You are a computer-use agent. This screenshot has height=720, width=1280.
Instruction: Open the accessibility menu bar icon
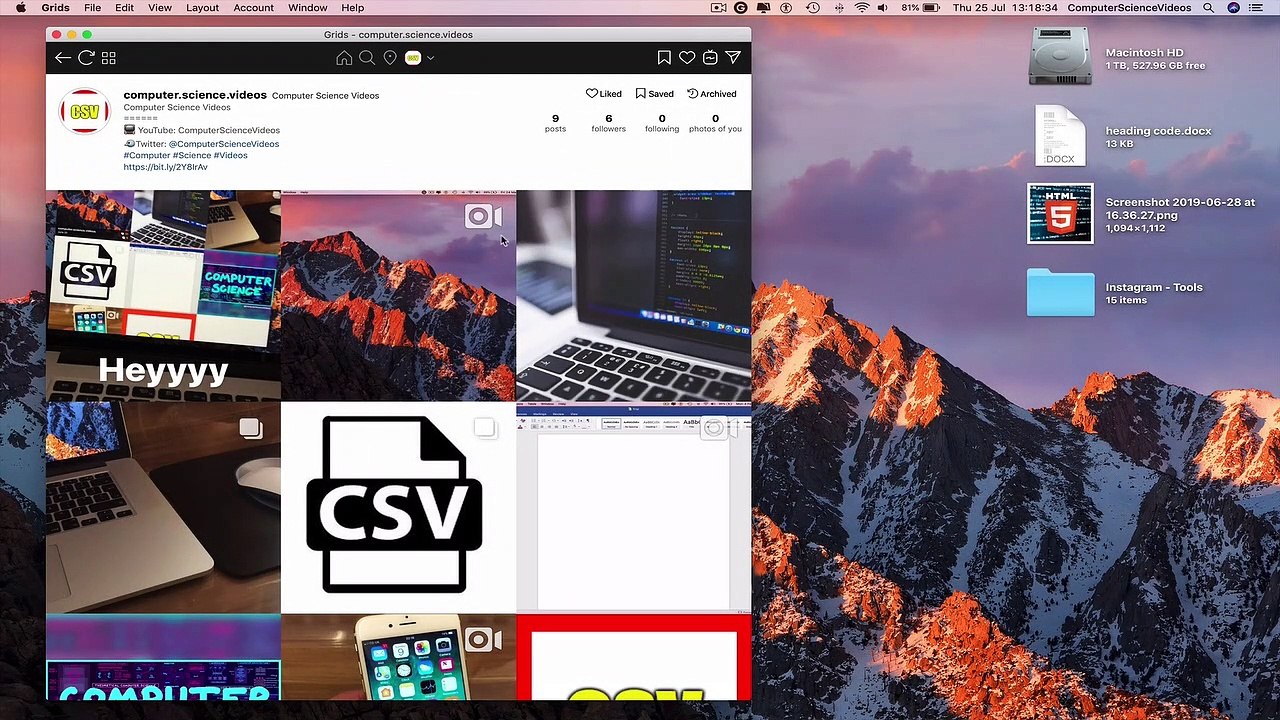coord(786,8)
